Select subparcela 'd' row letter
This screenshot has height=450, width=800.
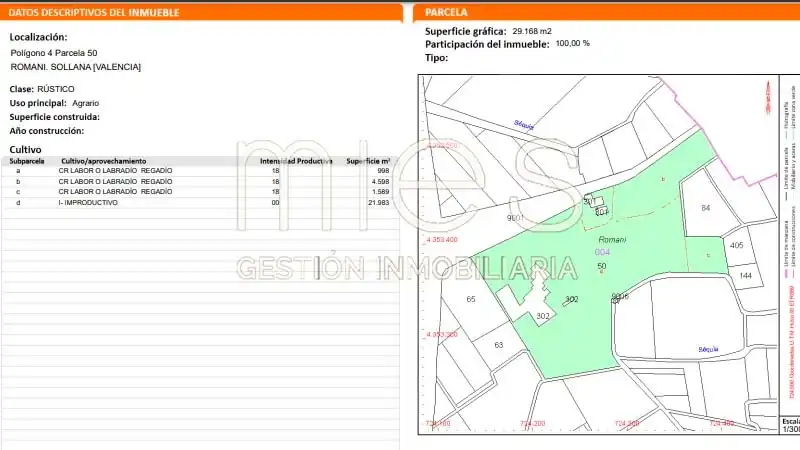[18, 203]
